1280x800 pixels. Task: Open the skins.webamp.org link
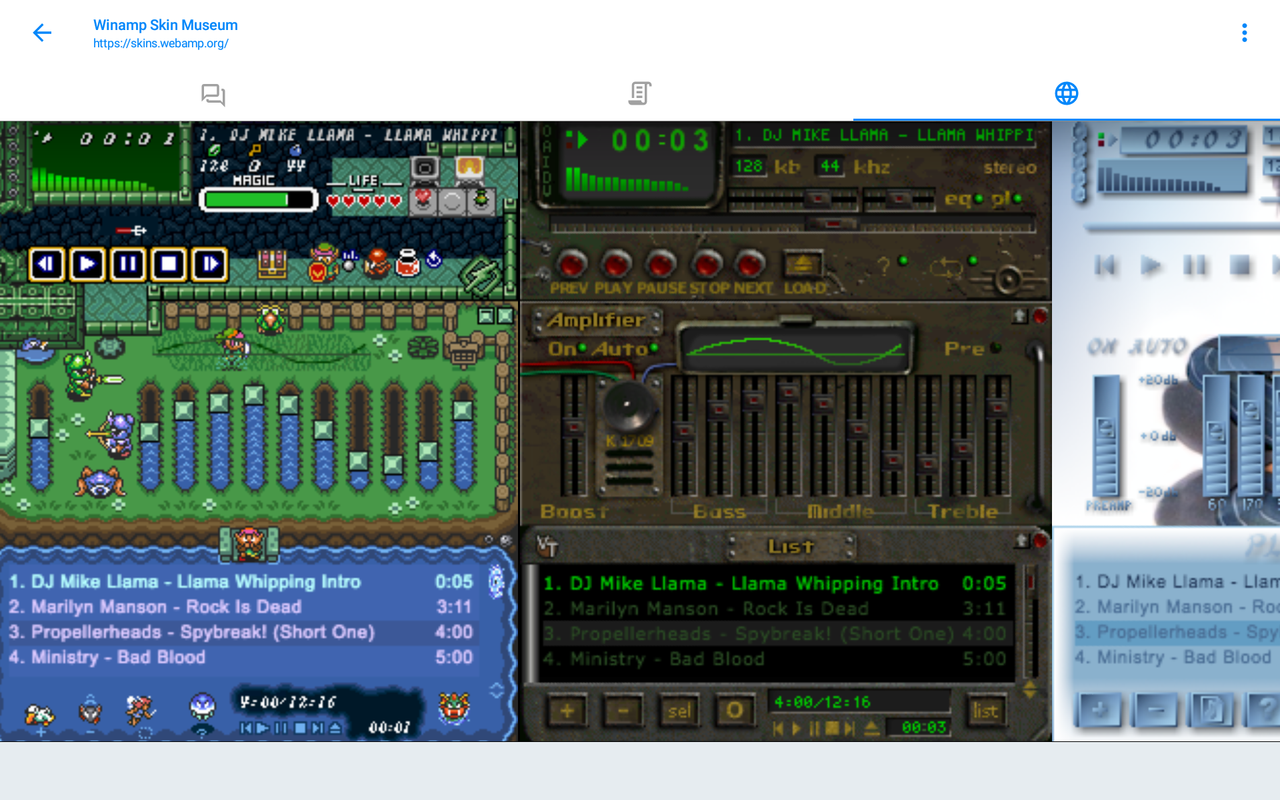[x=160, y=43]
